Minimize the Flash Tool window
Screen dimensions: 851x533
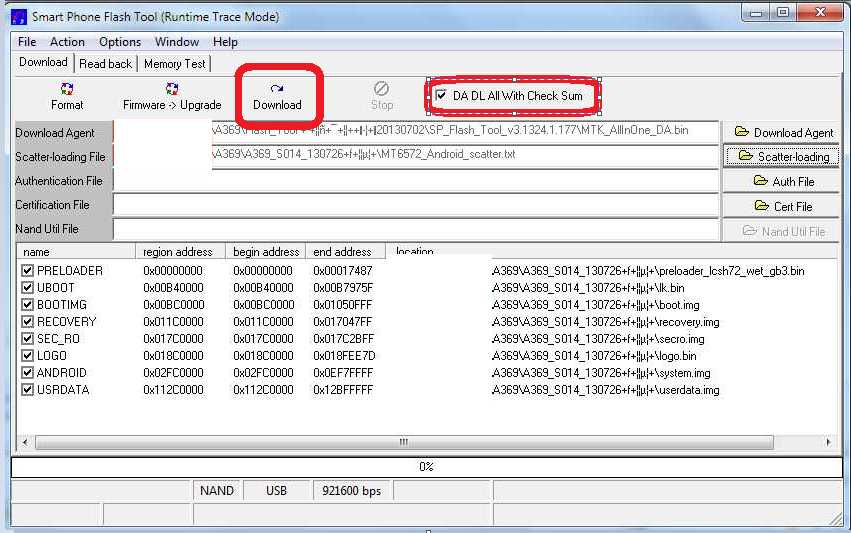(x=756, y=12)
